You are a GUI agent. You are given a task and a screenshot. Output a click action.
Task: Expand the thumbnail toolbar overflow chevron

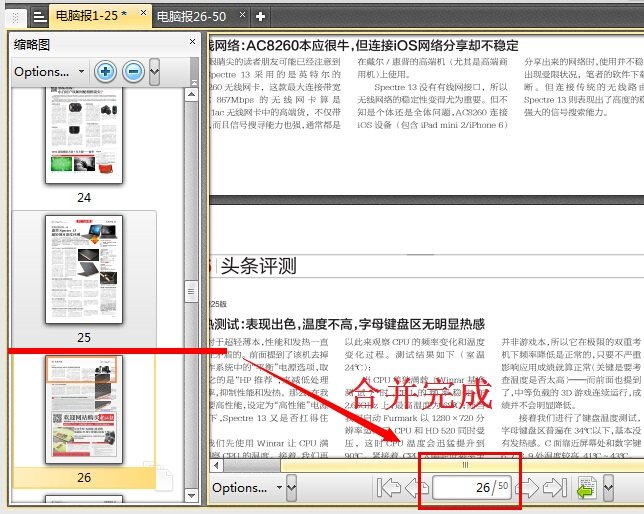[154, 71]
